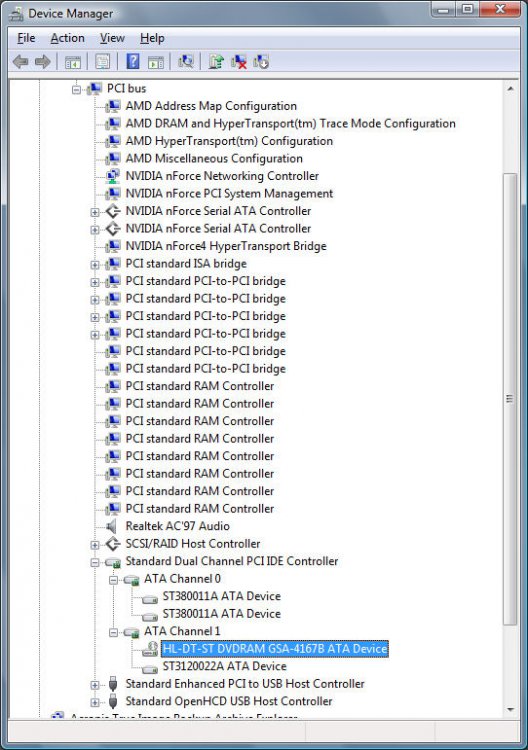Viewport: 528px width, 750px height.
Task: Click the SCSI/RAID Host Controller icon
Action: (x=113, y=544)
